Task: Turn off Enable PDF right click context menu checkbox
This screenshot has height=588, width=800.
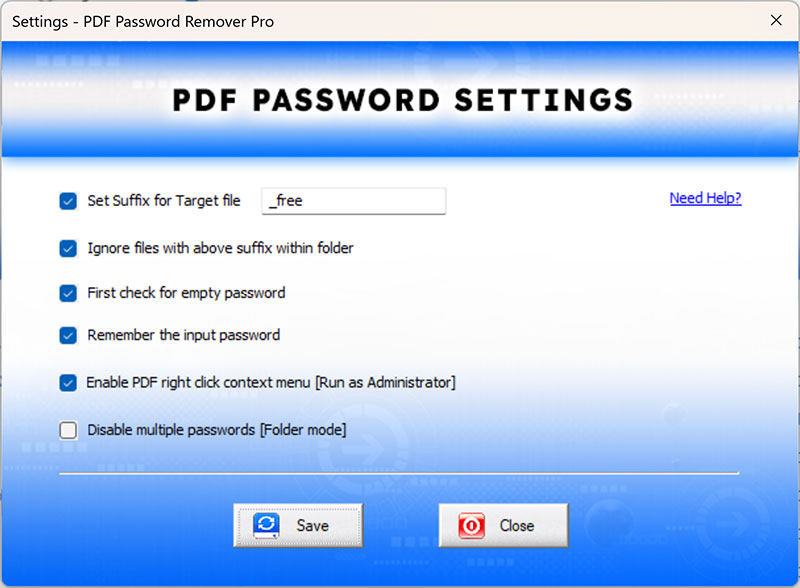Action: 68,383
